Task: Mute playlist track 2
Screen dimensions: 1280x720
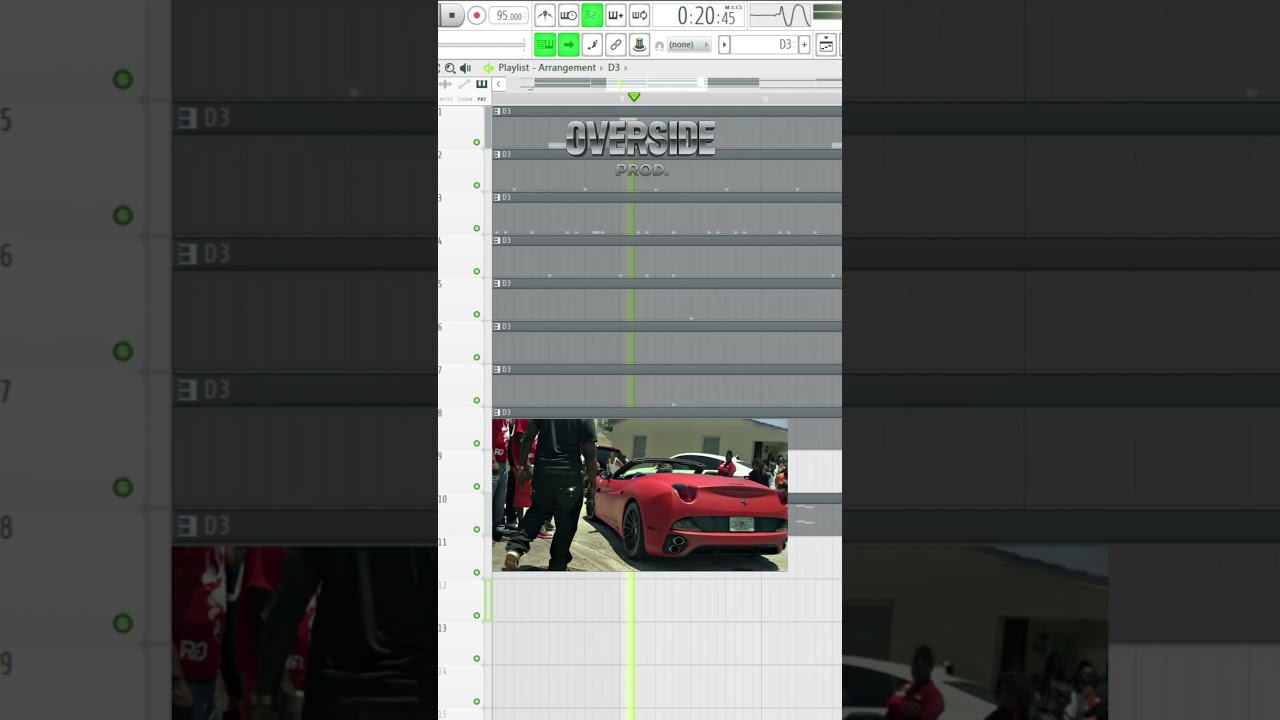Action: (x=477, y=185)
